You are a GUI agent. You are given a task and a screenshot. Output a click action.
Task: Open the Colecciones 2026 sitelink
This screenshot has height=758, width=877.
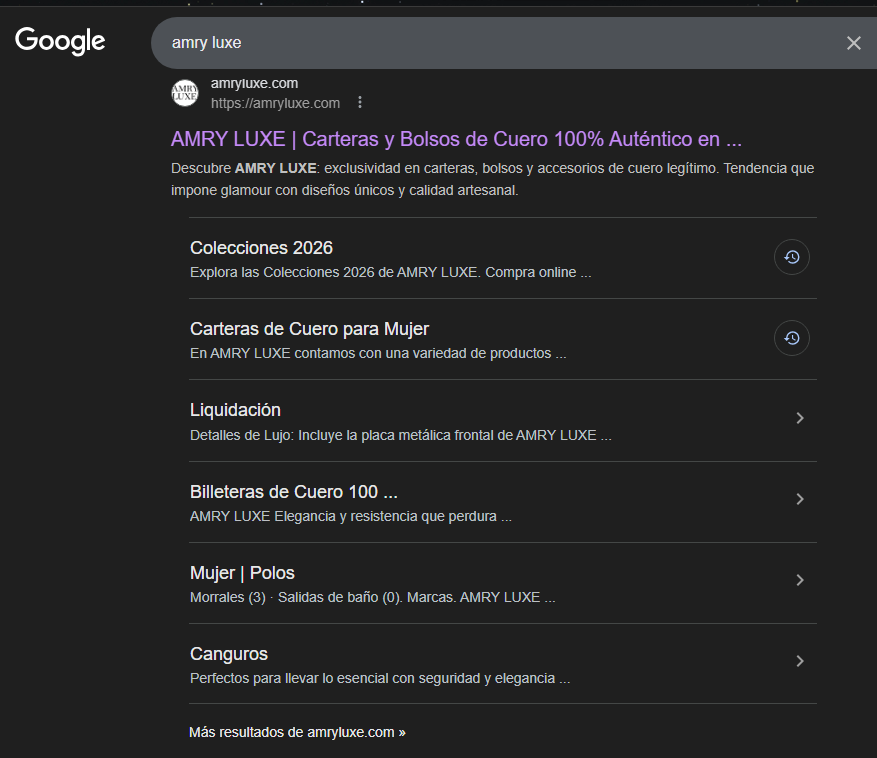(260, 247)
